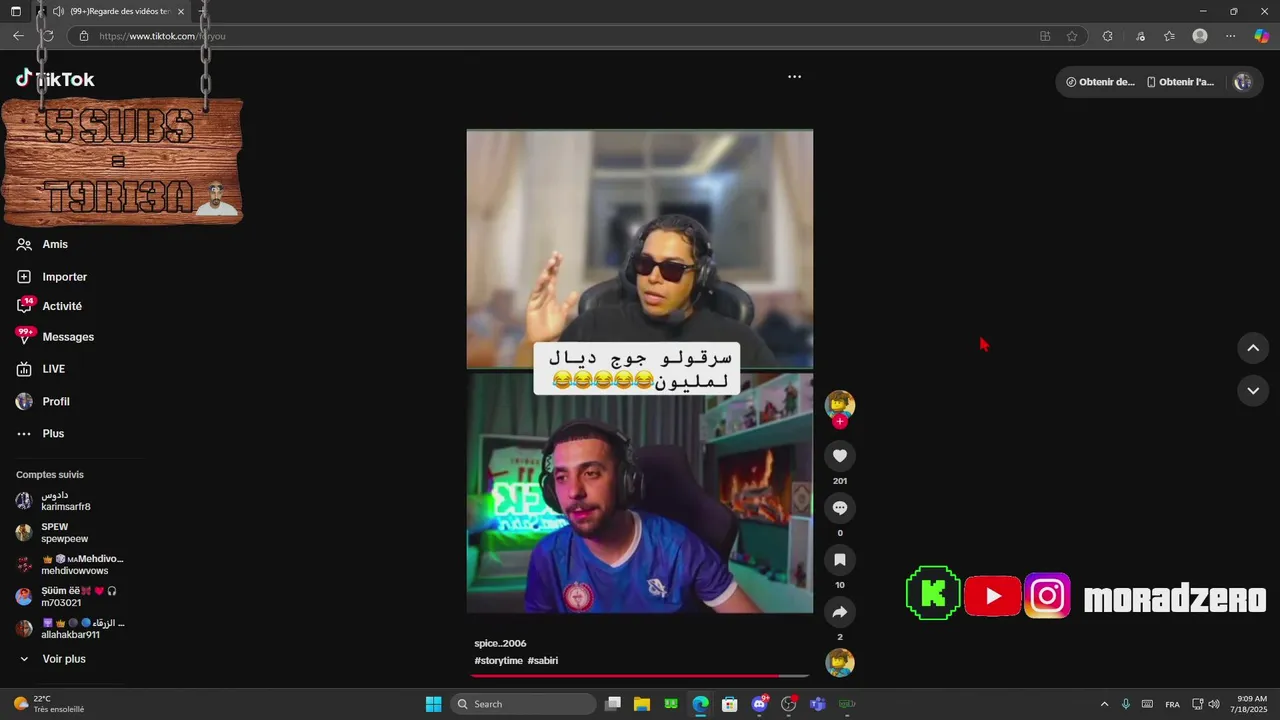The width and height of the screenshot is (1280, 720).
Task: Bookmark the video to favorites
Action: click(840, 560)
